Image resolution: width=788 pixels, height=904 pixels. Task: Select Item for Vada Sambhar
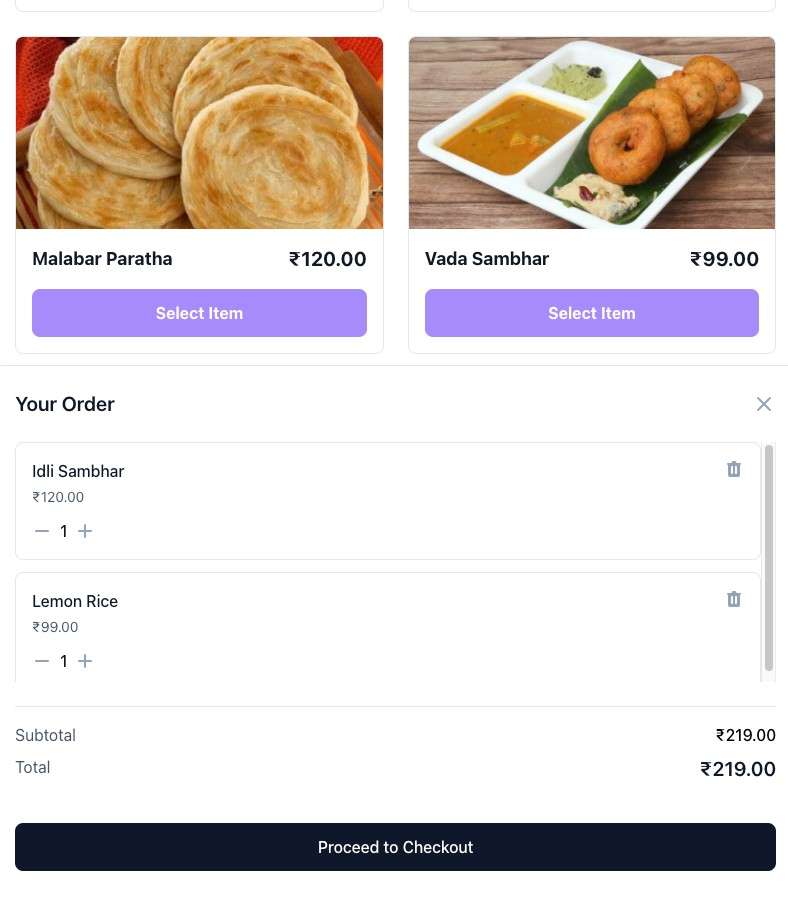[591, 313]
